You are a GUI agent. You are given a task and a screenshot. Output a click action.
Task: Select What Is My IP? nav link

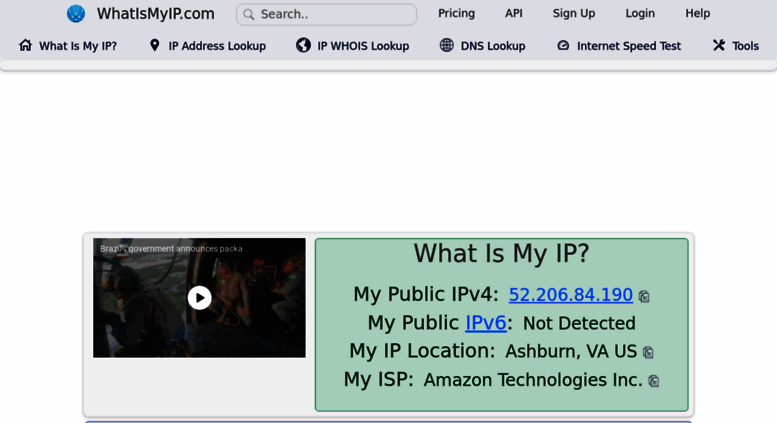pos(78,46)
